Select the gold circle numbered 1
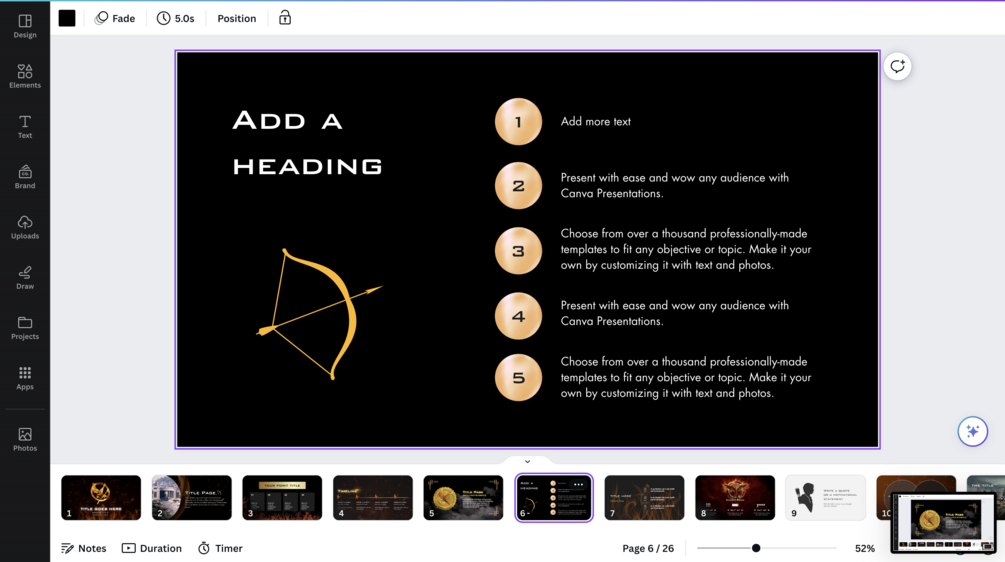Screen dimensions: 1005x562 519,121
